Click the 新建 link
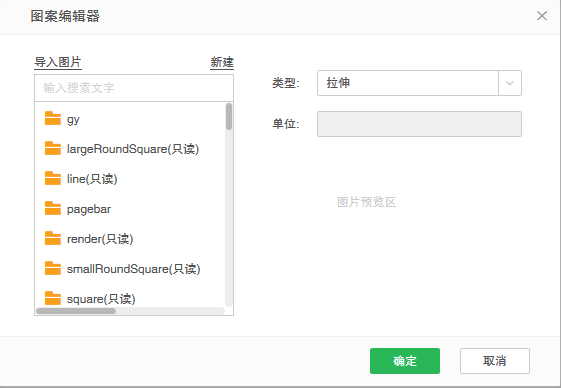The height and width of the screenshot is (388, 561). (x=222, y=62)
